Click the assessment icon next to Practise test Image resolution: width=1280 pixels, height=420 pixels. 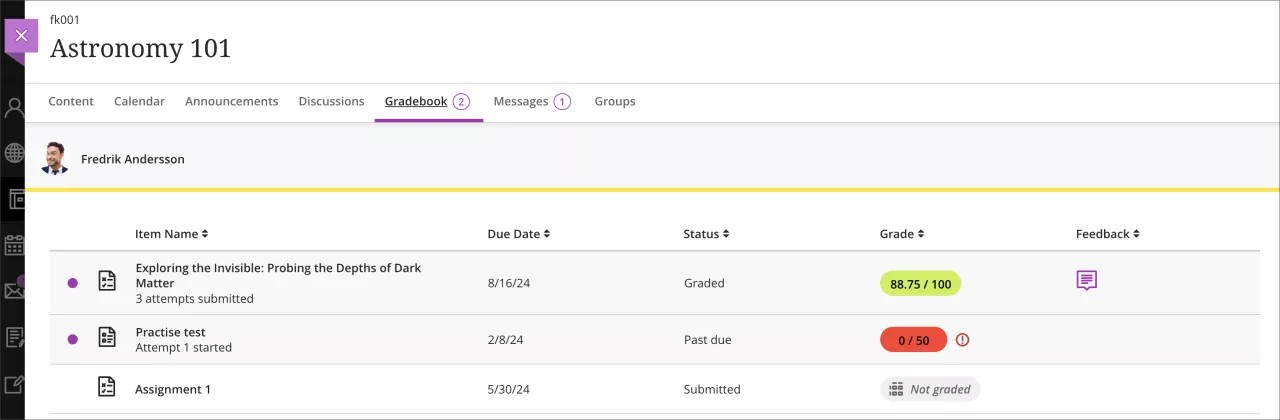coord(107,338)
